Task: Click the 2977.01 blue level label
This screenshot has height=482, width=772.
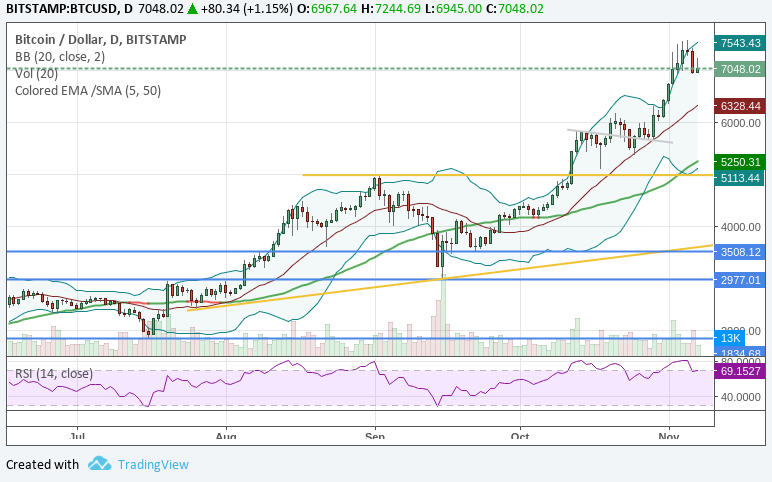Action: click(740, 280)
